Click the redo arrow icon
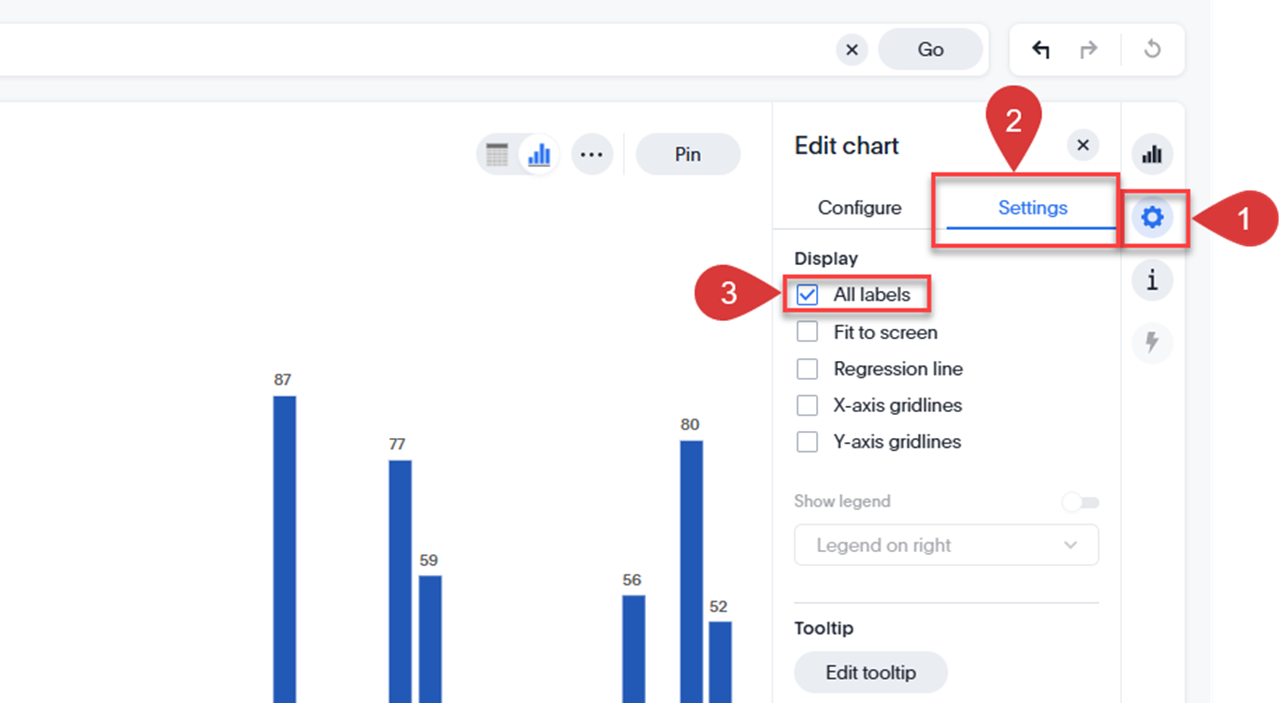This screenshot has width=1280, height=703. (x=1089, y=50)
